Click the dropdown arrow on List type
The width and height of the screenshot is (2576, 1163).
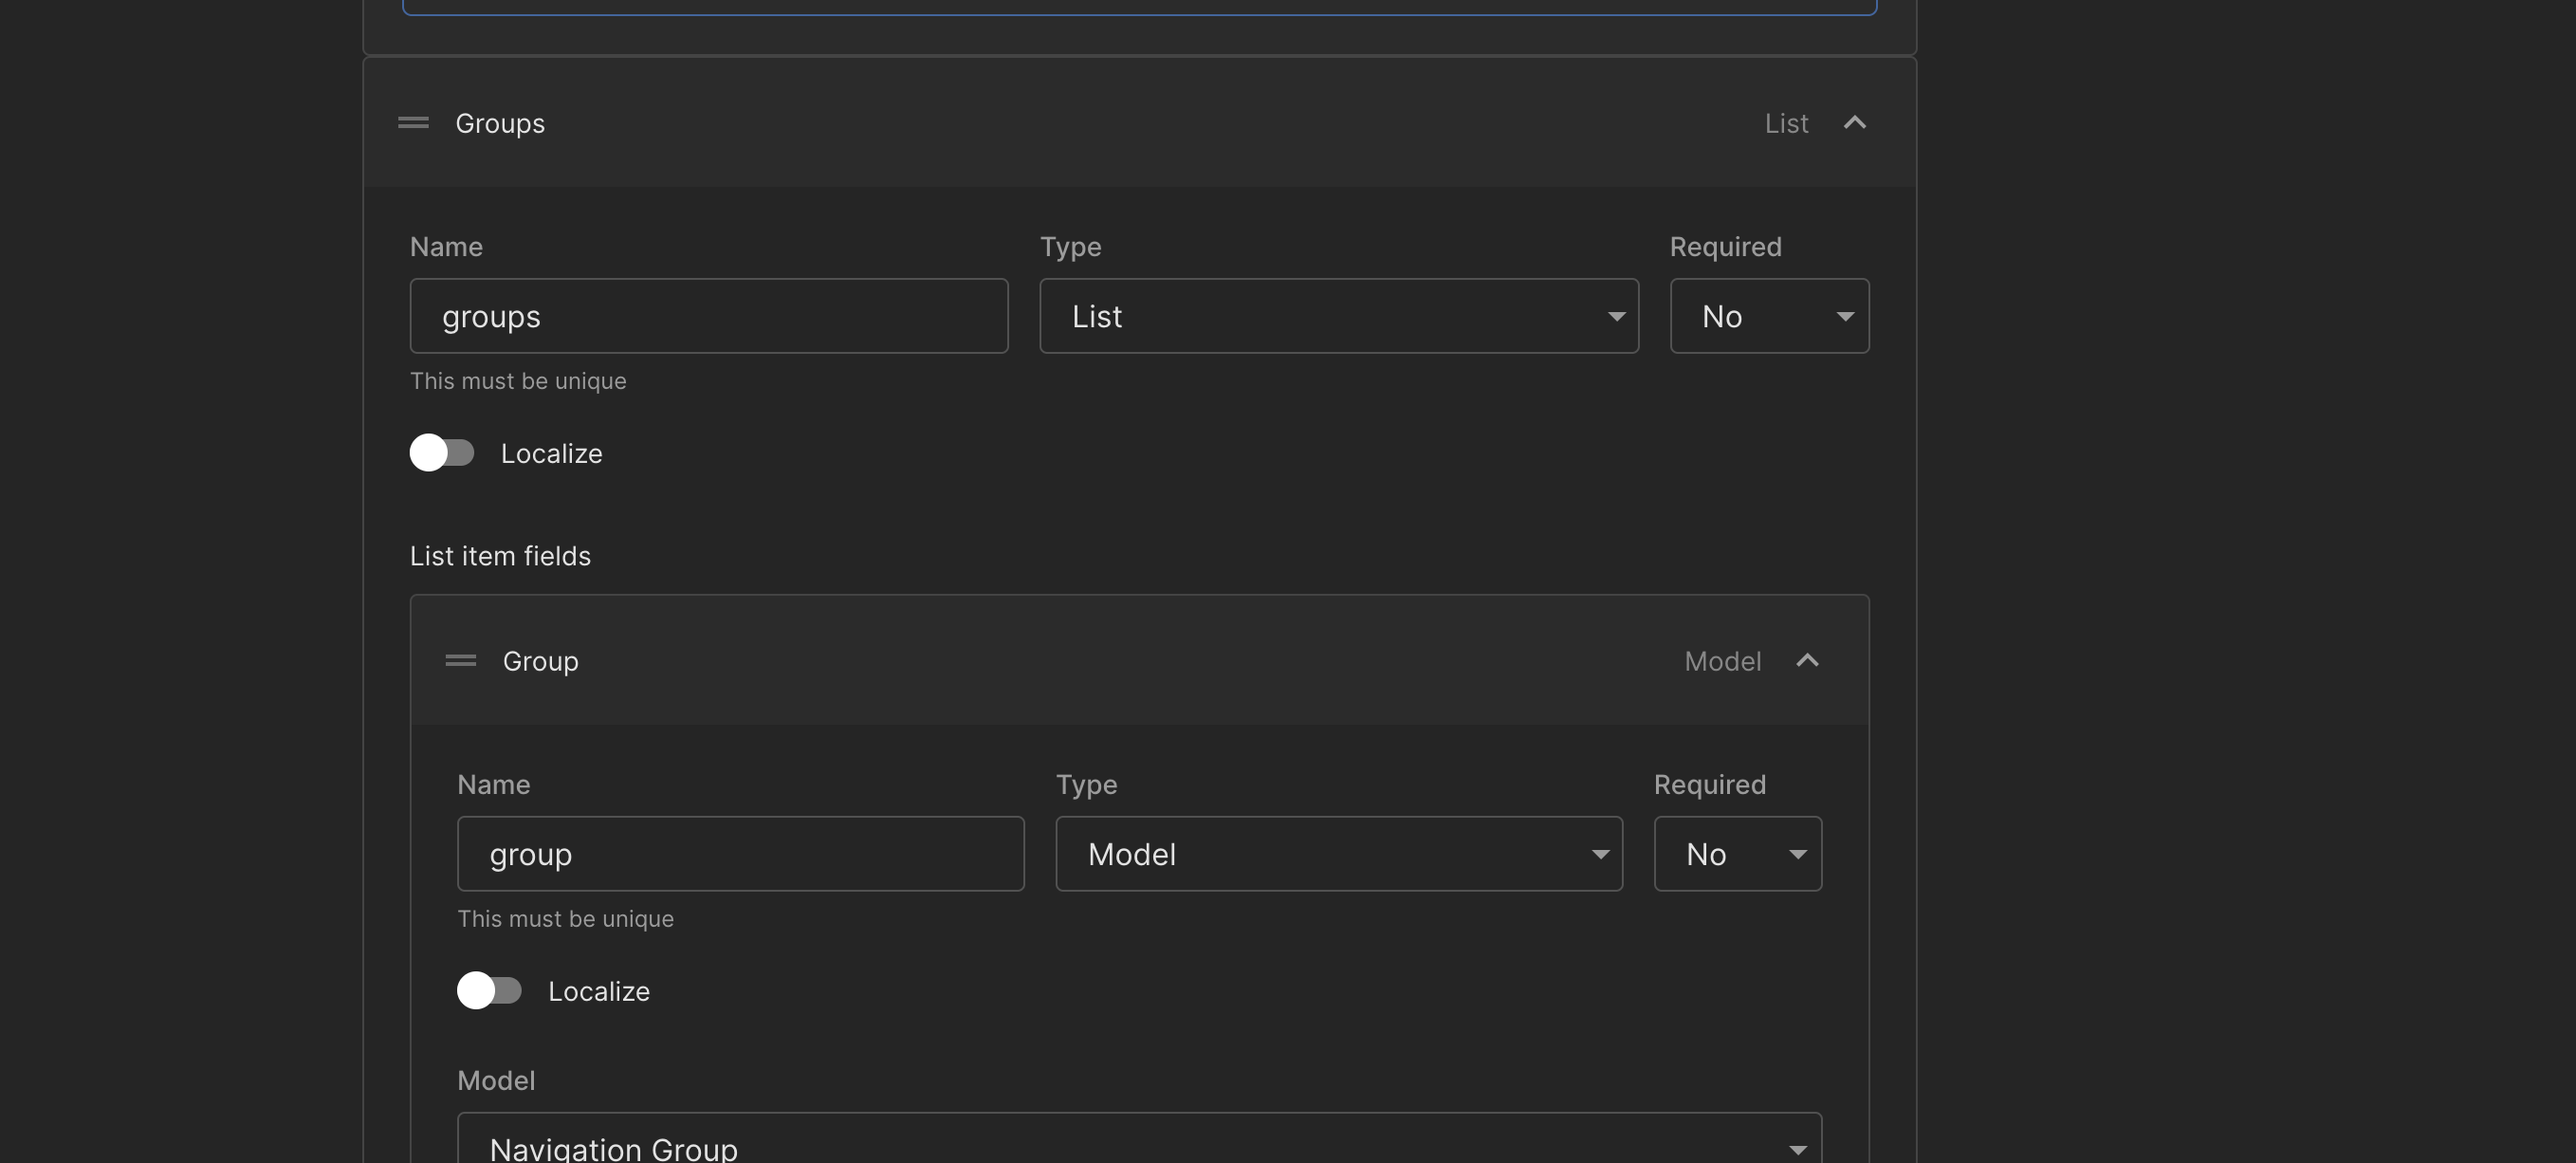coord(1615,317)
